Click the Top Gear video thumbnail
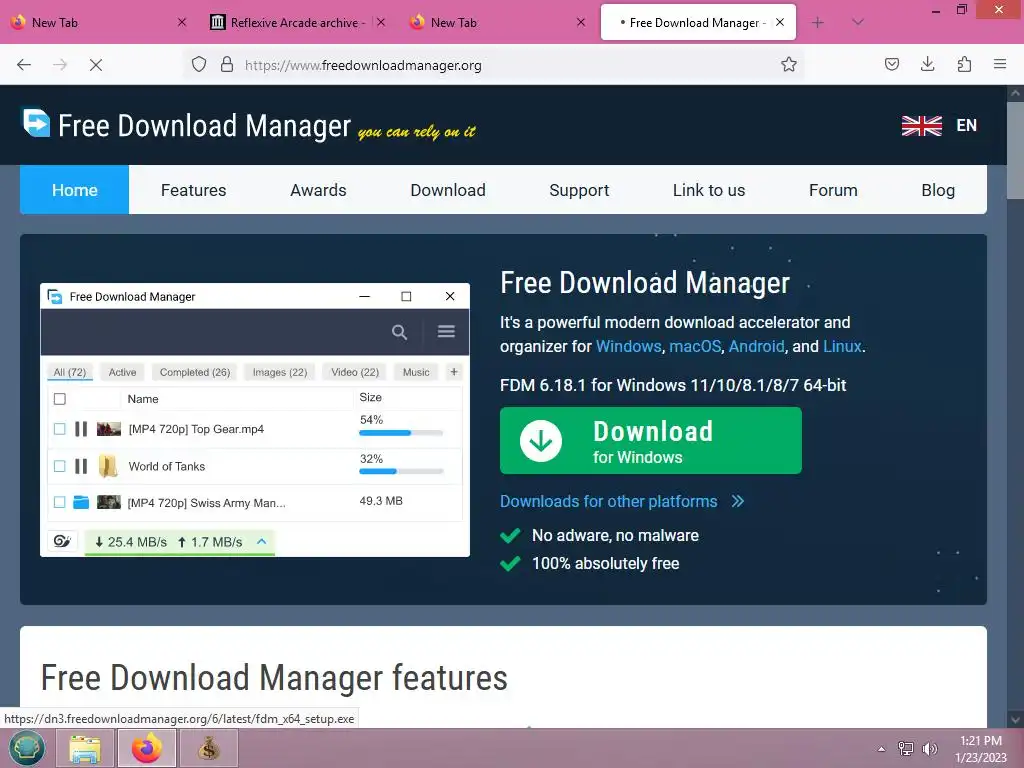The width and height of the screenshot is (1024, 768). pos(108,429)
